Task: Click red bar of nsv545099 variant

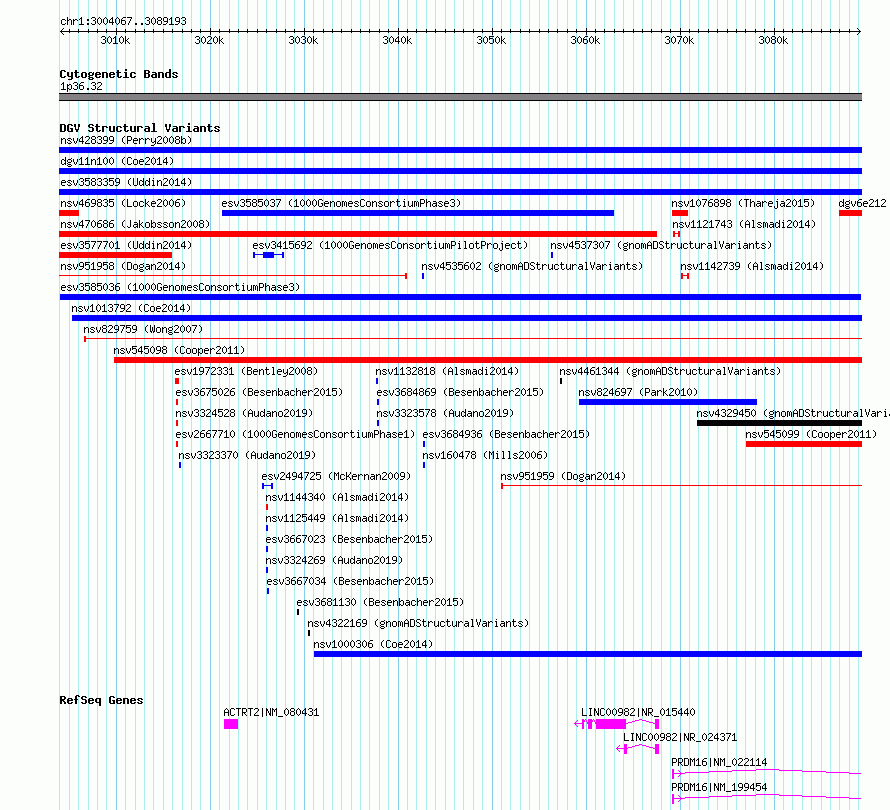Action: pos(804,444)
